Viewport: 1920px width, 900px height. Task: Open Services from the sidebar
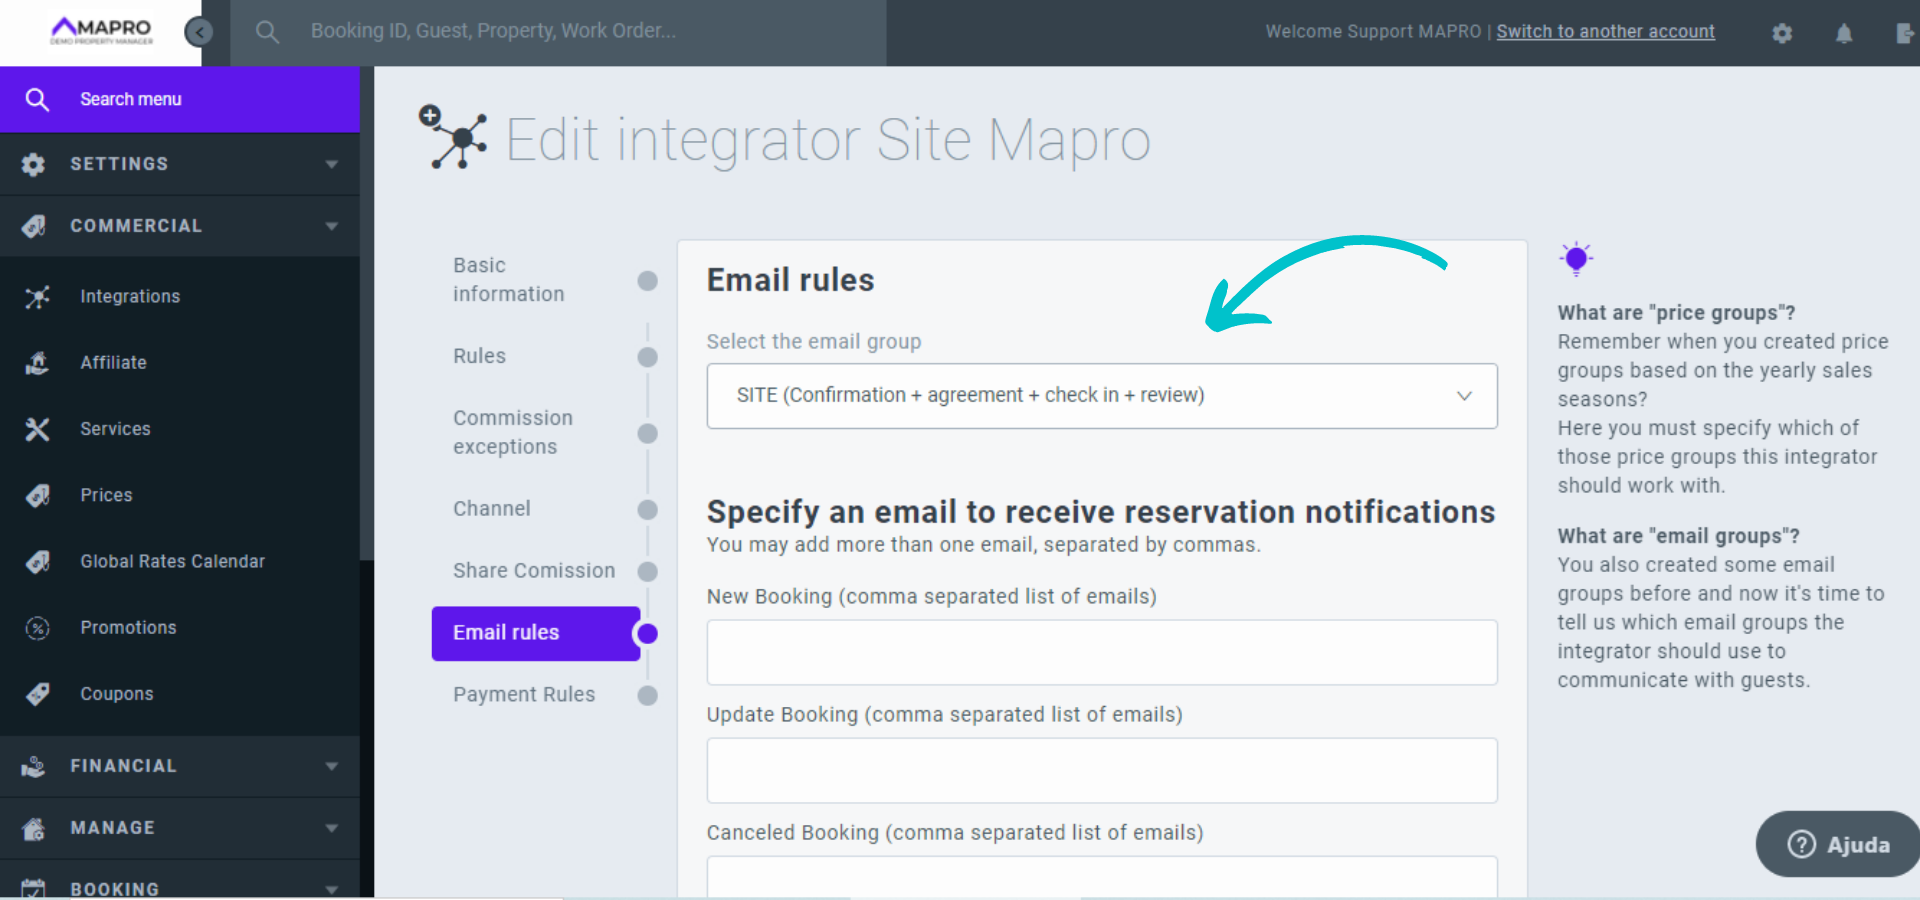point(37,429)
